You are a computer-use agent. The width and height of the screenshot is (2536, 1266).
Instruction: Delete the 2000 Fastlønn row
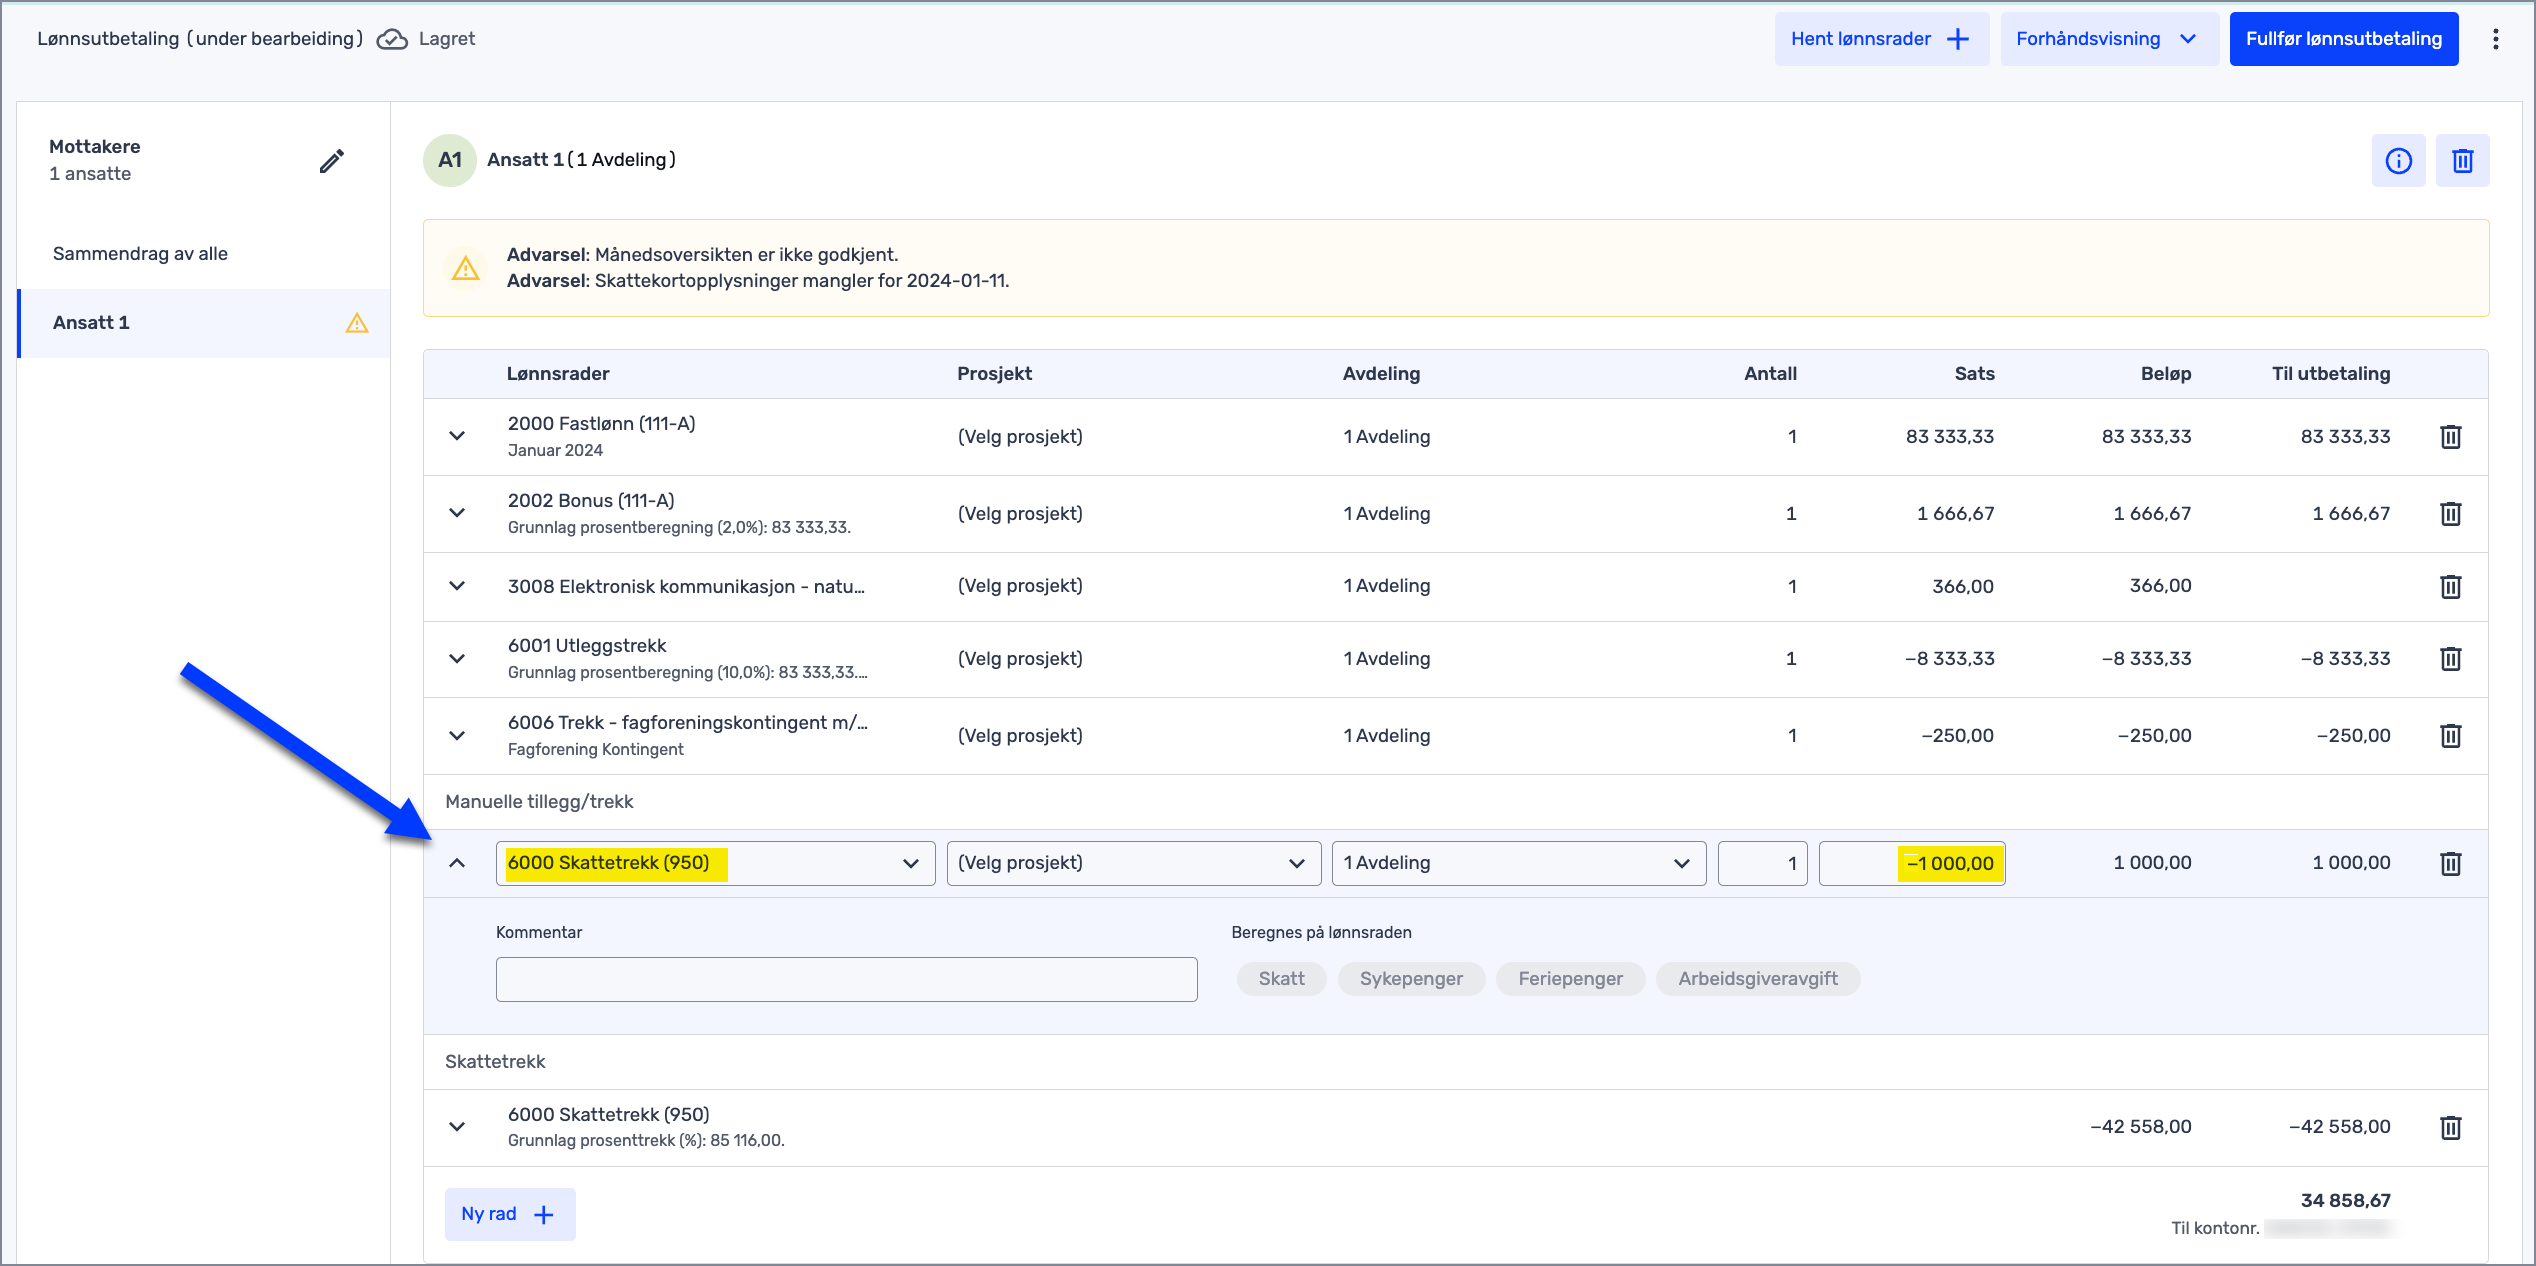pyautogui.click(x=2450, y=437)
